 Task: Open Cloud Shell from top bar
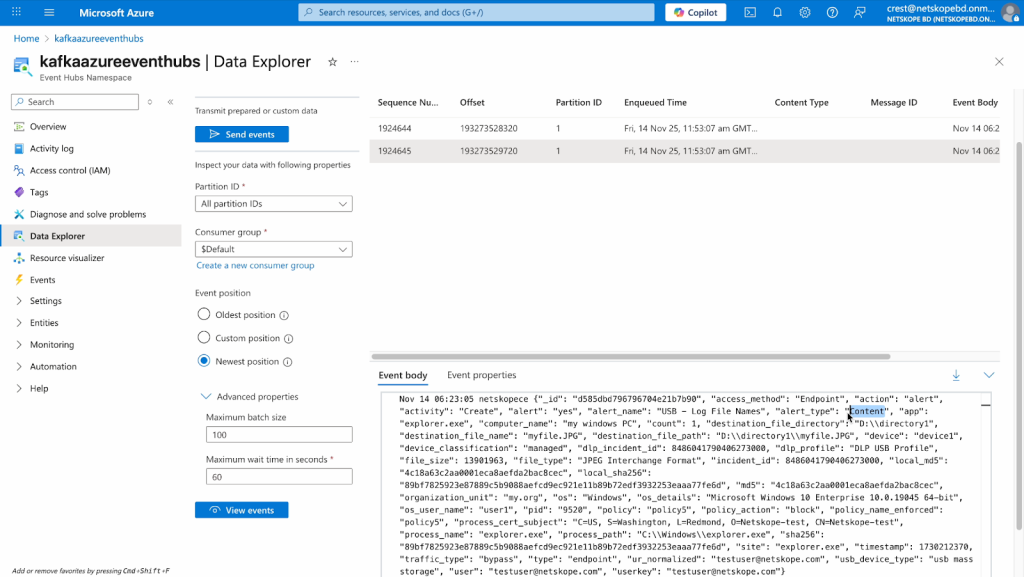click(x=750, y=12)
